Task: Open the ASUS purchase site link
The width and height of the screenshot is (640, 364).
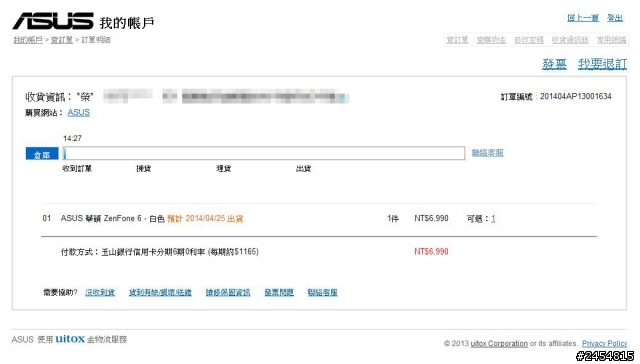Action: pos(78,113)
